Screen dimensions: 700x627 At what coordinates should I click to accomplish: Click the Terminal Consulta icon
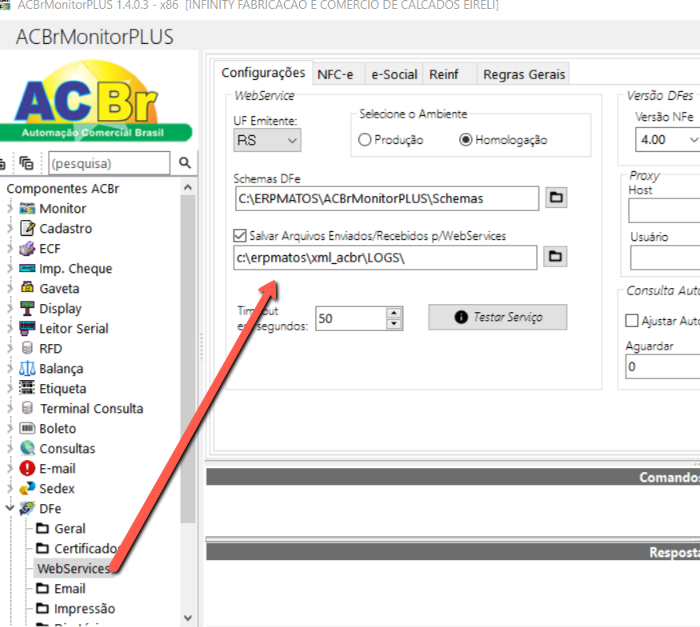pyautogui.click(x=27, y=408)
